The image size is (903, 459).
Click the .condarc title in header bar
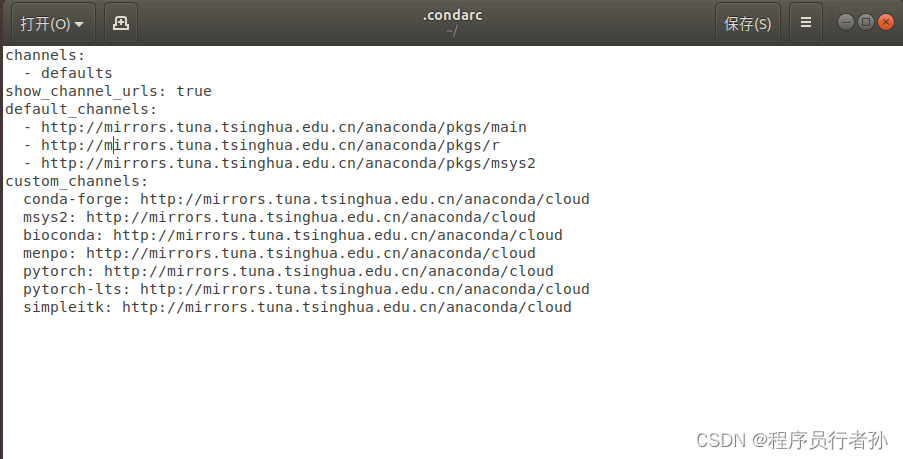click(452, 16)
